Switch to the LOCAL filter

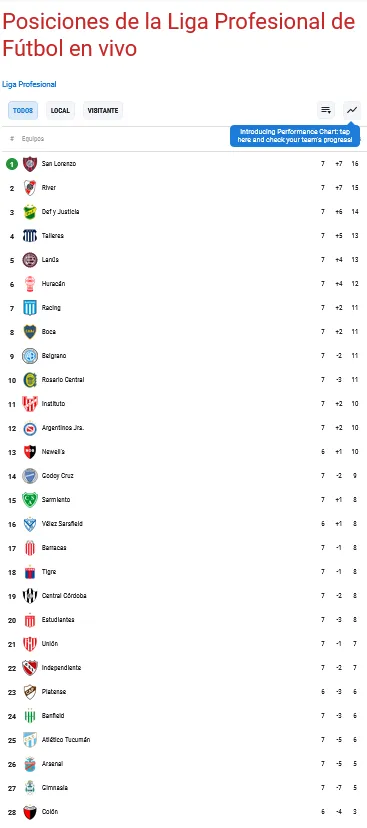click(60, 111)
